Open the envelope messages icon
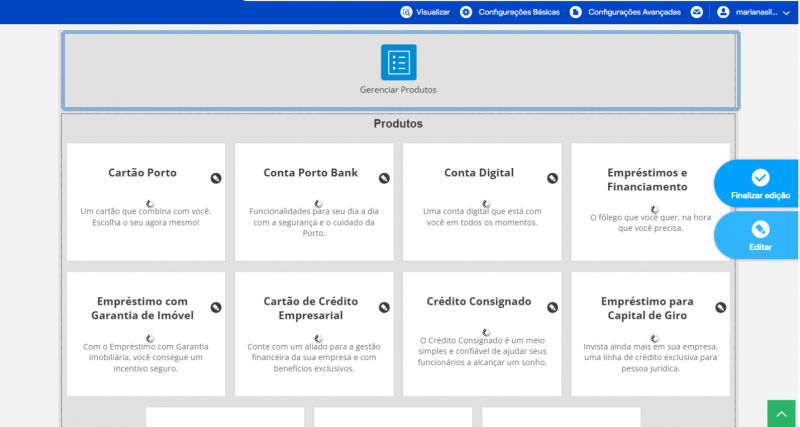 [x=696, y=12]
